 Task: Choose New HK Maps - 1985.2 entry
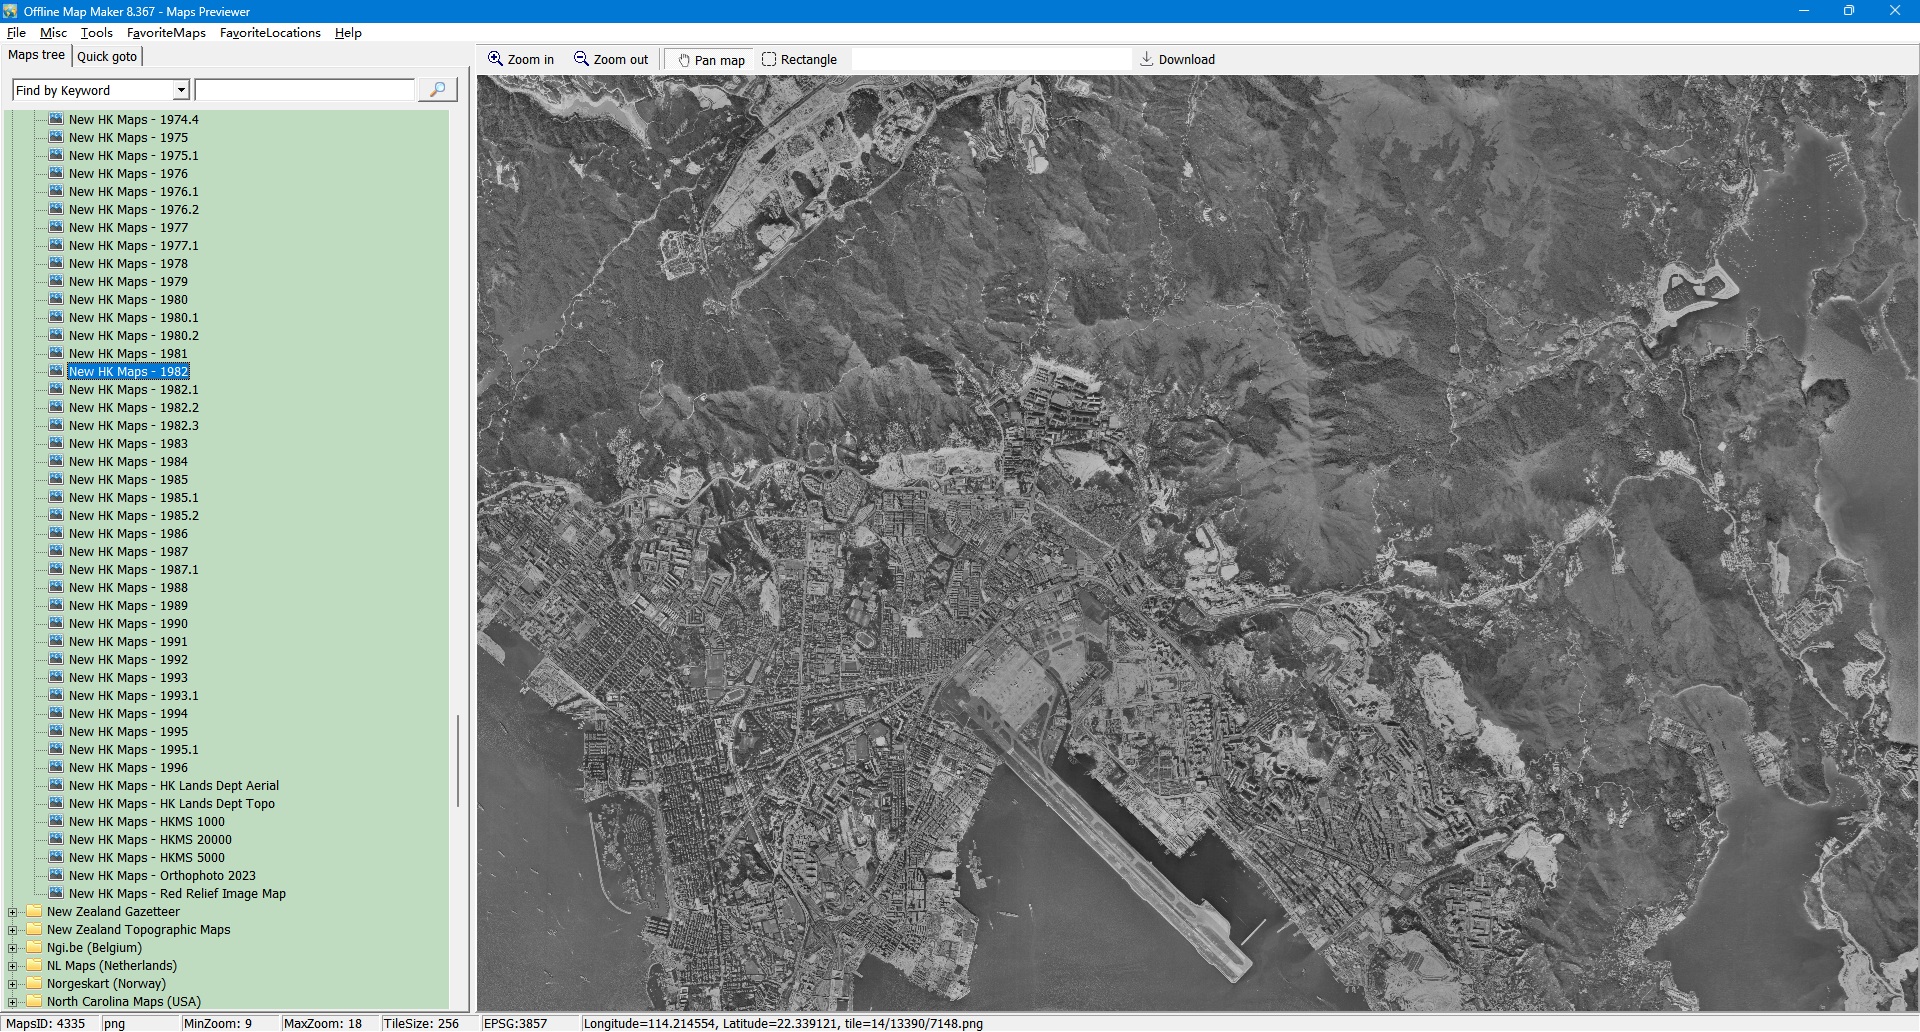pyautogui.click(x=133, y=515)
